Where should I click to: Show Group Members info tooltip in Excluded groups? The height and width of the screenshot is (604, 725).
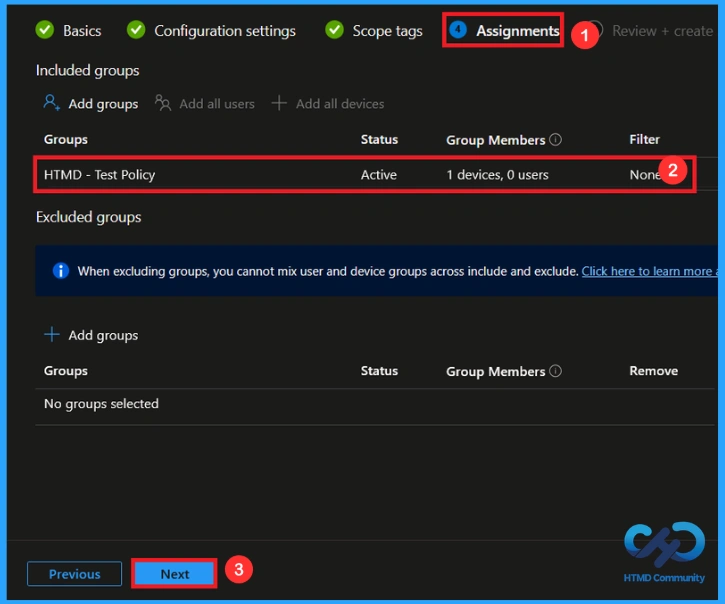pyautogui.click(x=556, y=371)
